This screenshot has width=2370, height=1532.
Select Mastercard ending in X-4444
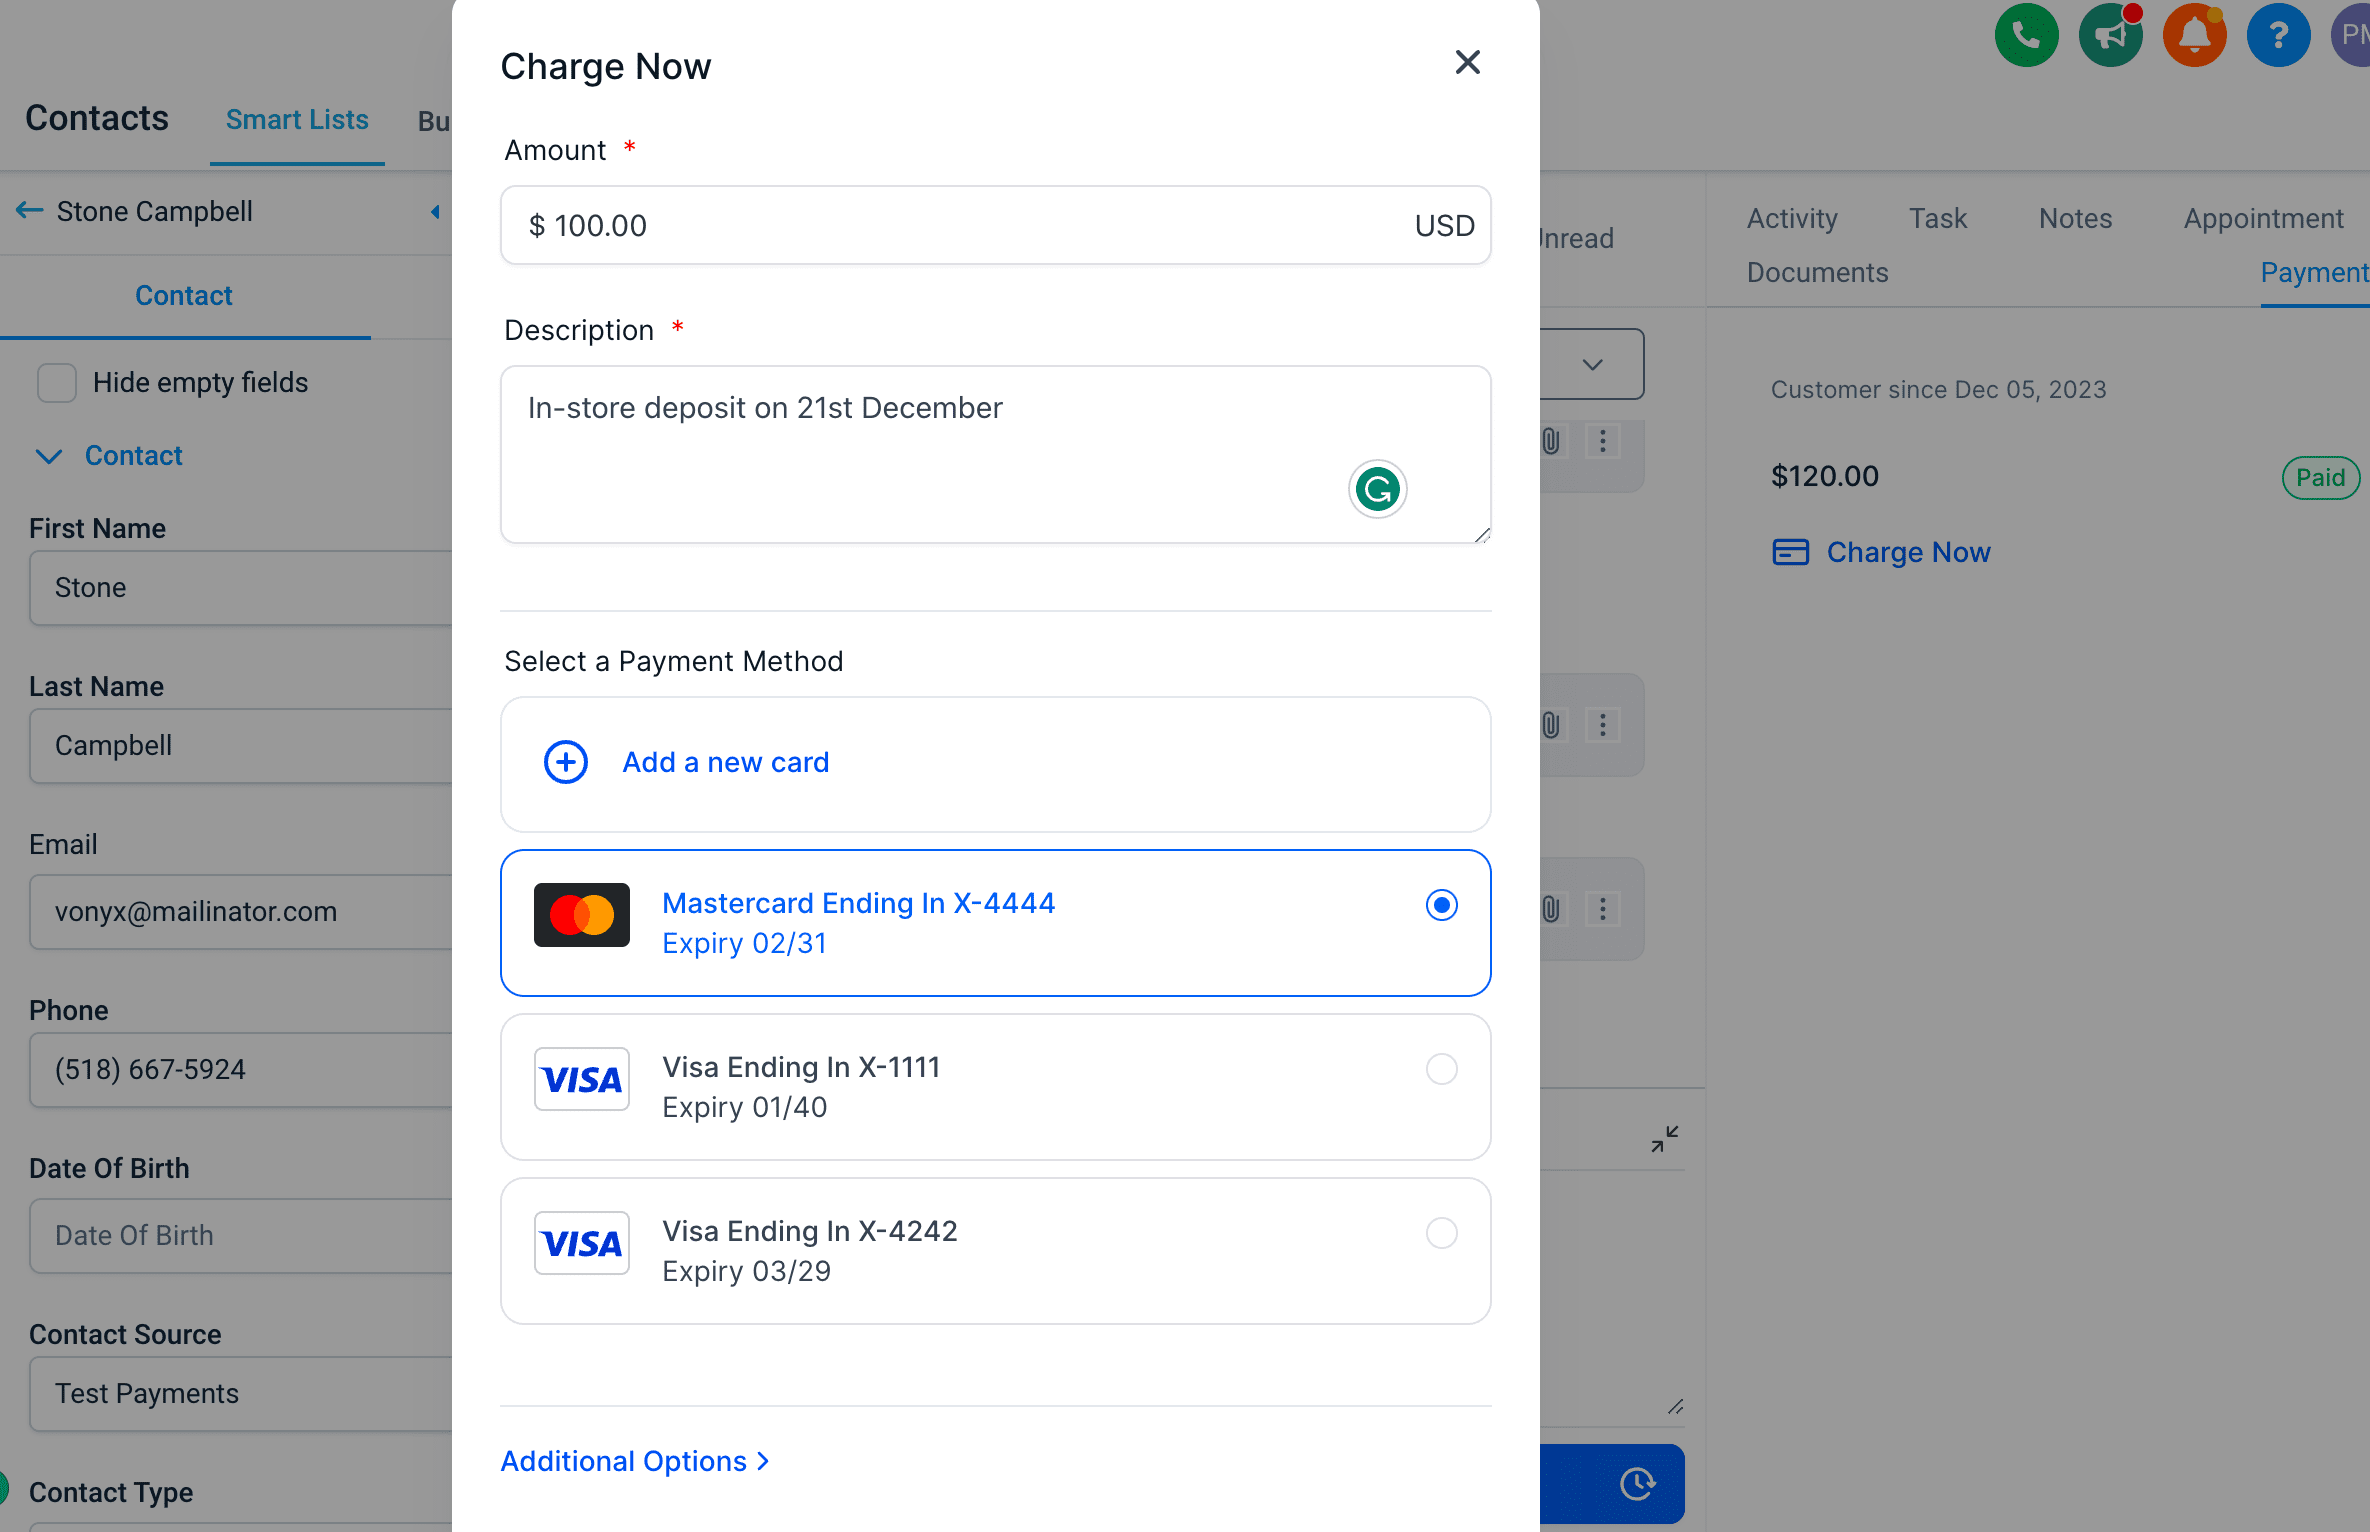(995, 923)
